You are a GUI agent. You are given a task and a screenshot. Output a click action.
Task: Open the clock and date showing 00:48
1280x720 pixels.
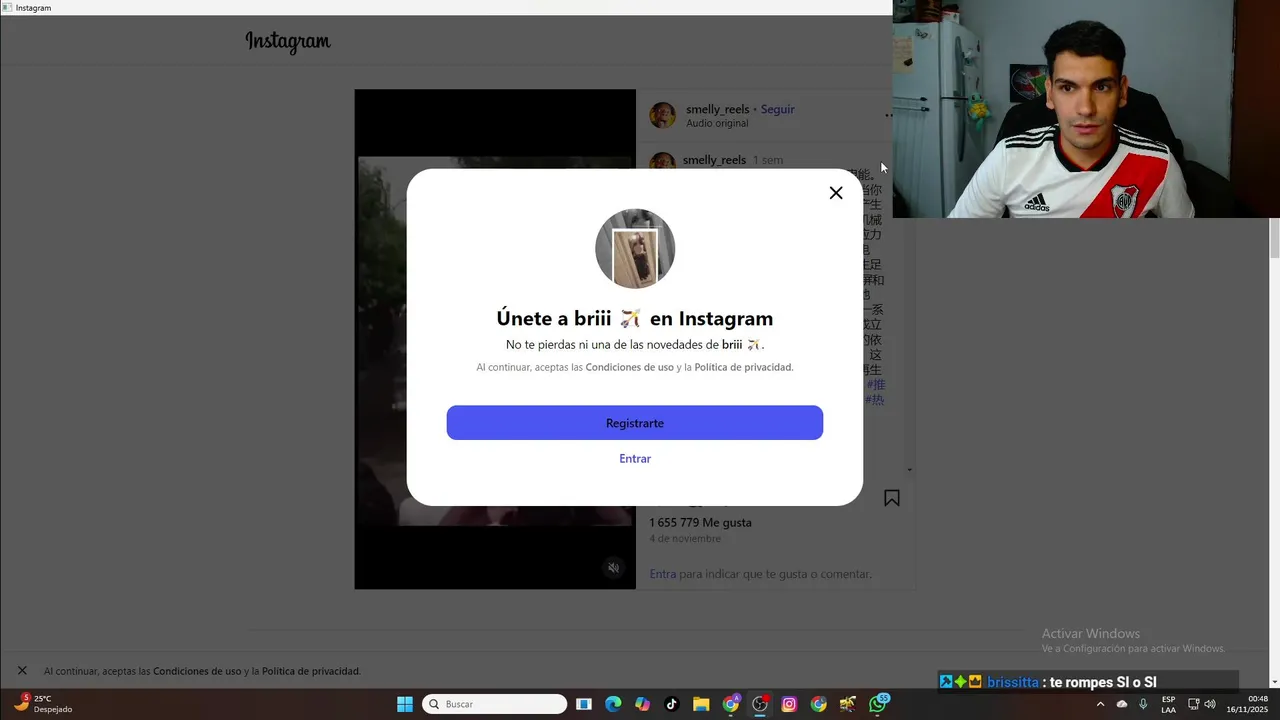click(x=1247, y=704)
